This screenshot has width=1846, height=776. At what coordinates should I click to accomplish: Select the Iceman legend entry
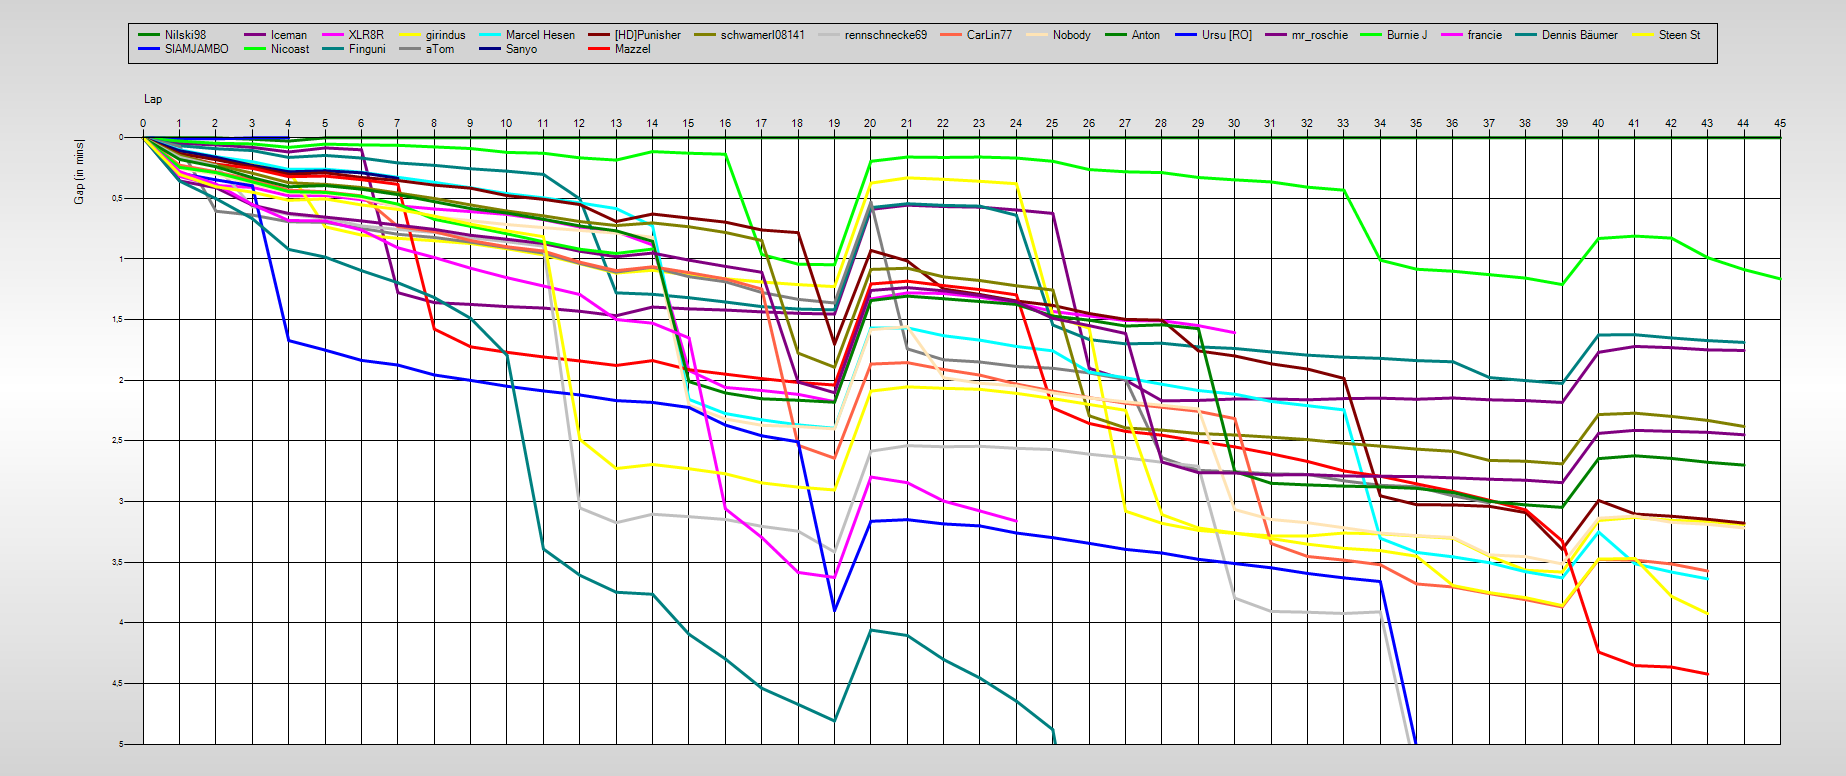(x=288, y=35)
